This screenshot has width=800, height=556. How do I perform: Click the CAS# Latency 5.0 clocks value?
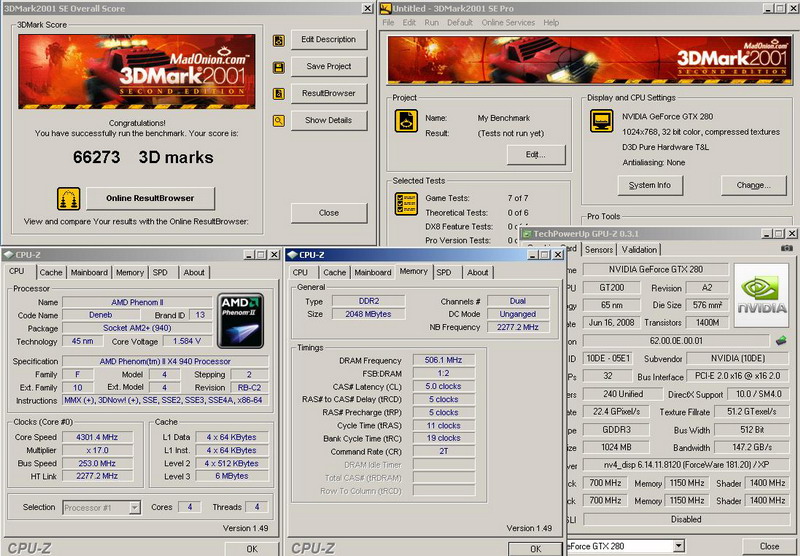click(x=443, y=386)
